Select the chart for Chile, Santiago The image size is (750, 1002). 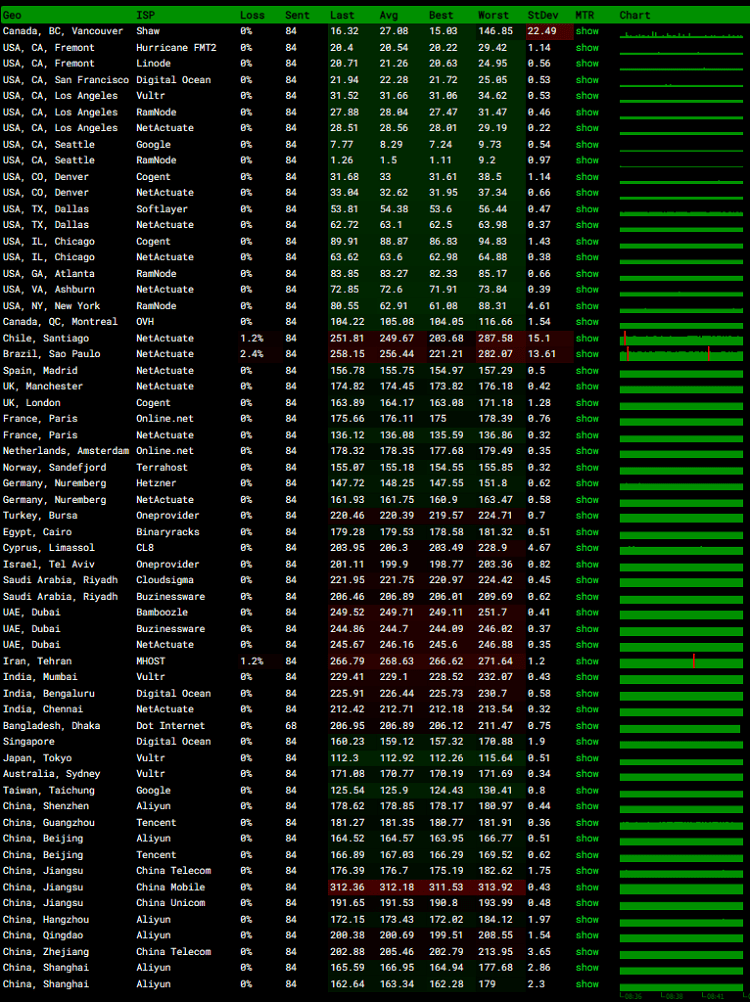click(x=681, y=338)
